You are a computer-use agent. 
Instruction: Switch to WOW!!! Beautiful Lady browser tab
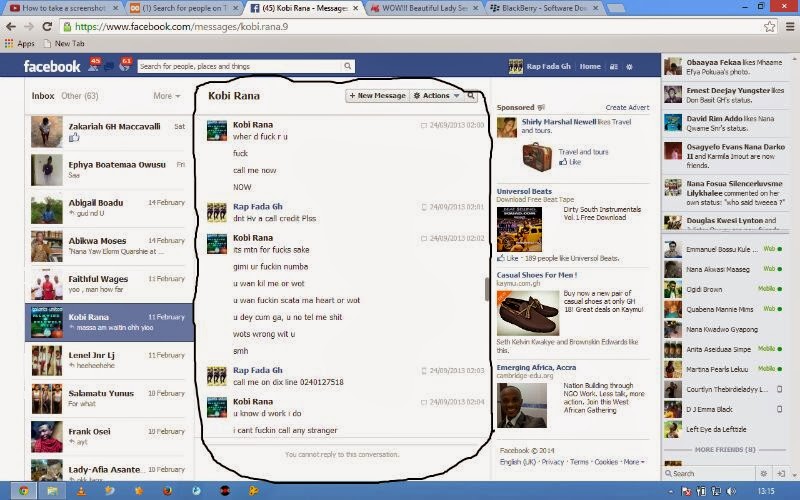click(423, 8)
